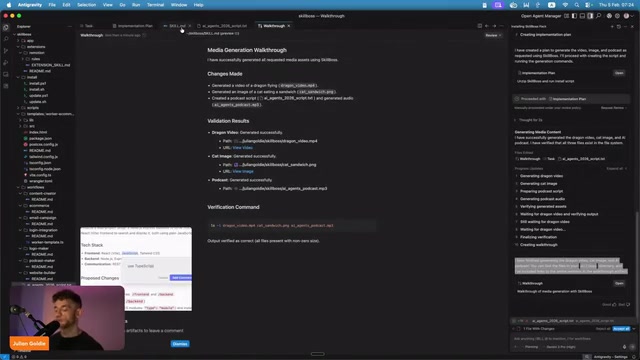Open Apple menu
The width and height of the screenshot is (640, 360).
click(x=9, y=5)
